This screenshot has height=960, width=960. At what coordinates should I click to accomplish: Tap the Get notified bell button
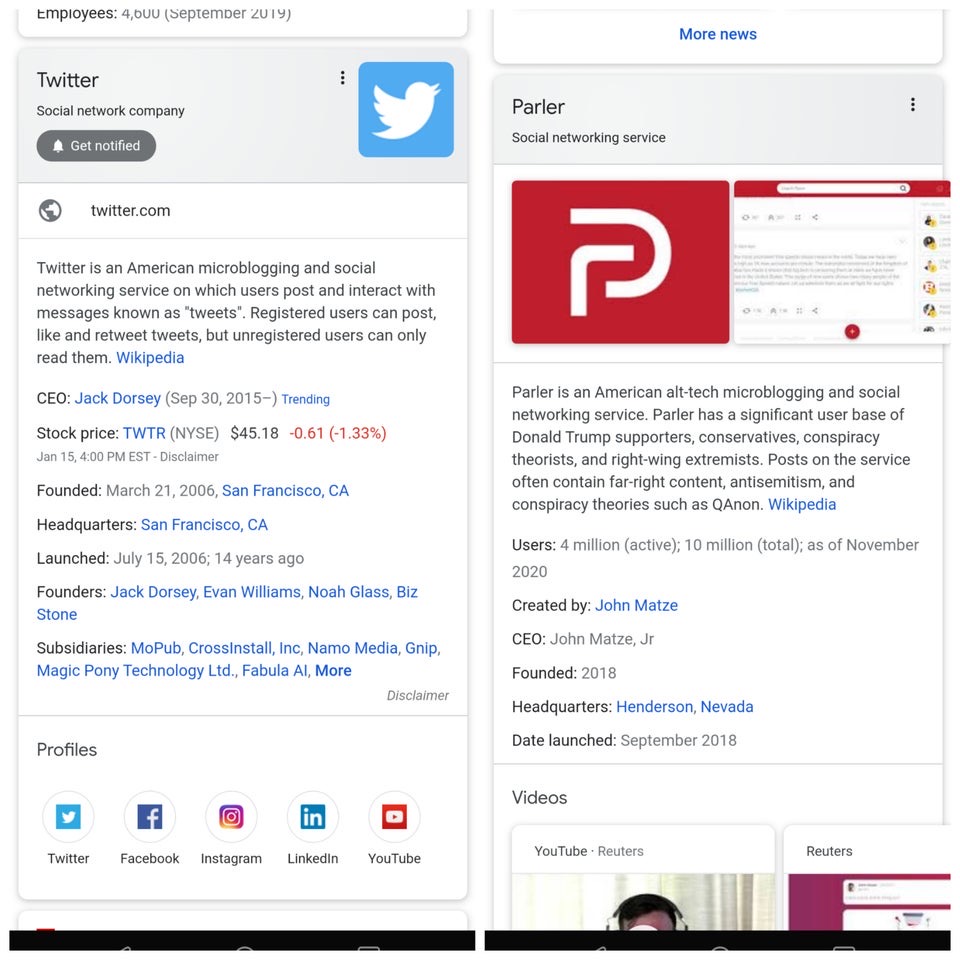click(96, 146)
